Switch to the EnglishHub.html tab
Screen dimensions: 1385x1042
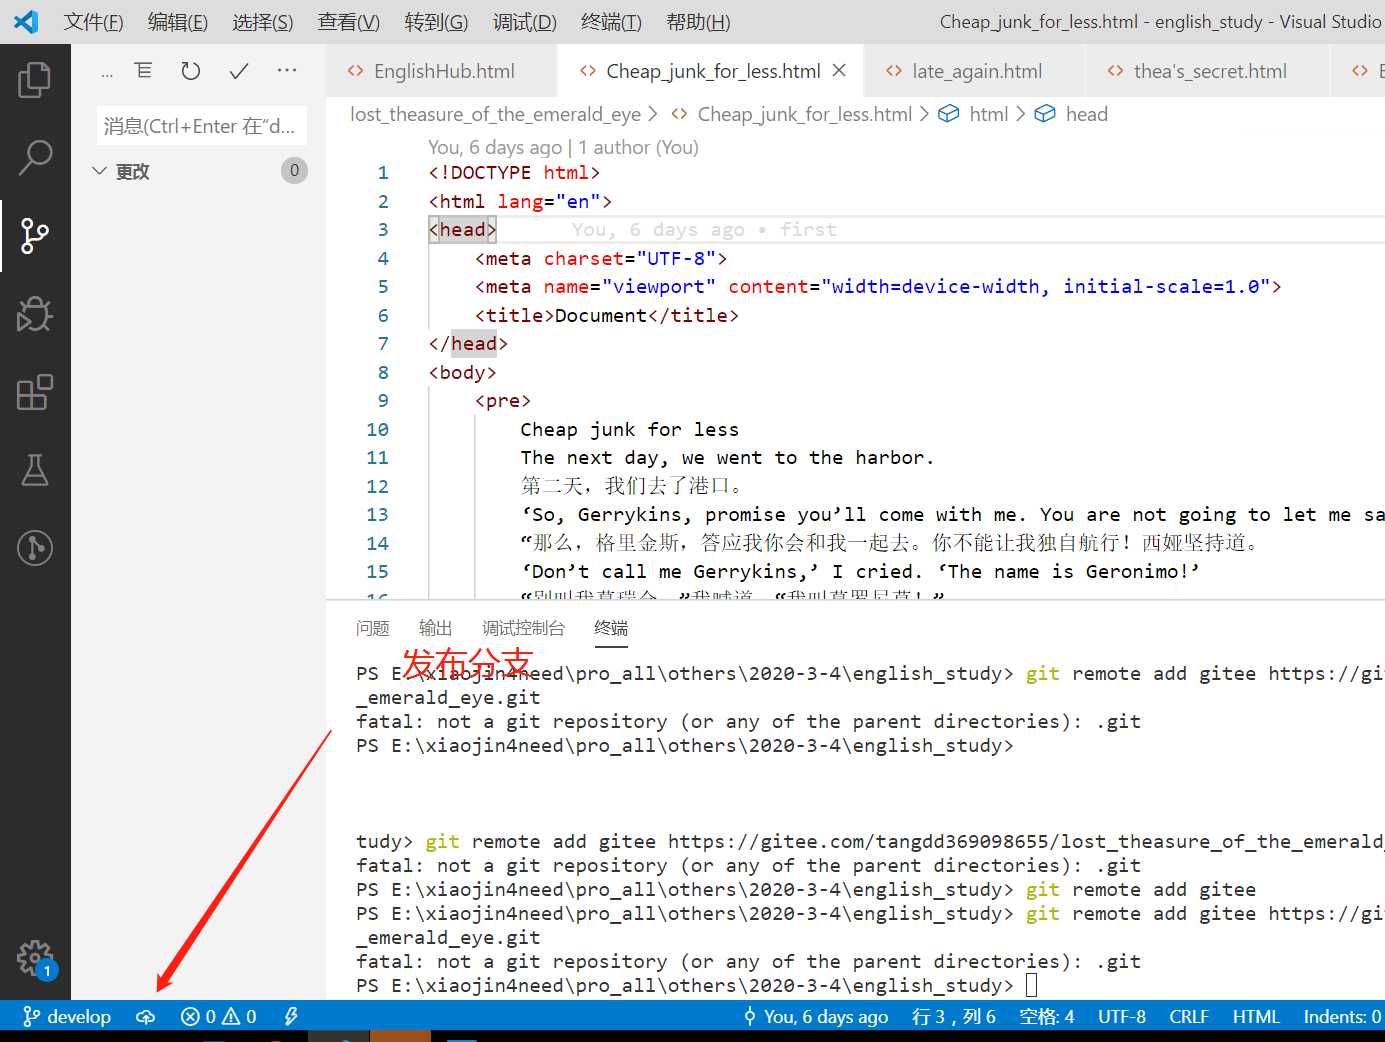click(x=441, y=70)
